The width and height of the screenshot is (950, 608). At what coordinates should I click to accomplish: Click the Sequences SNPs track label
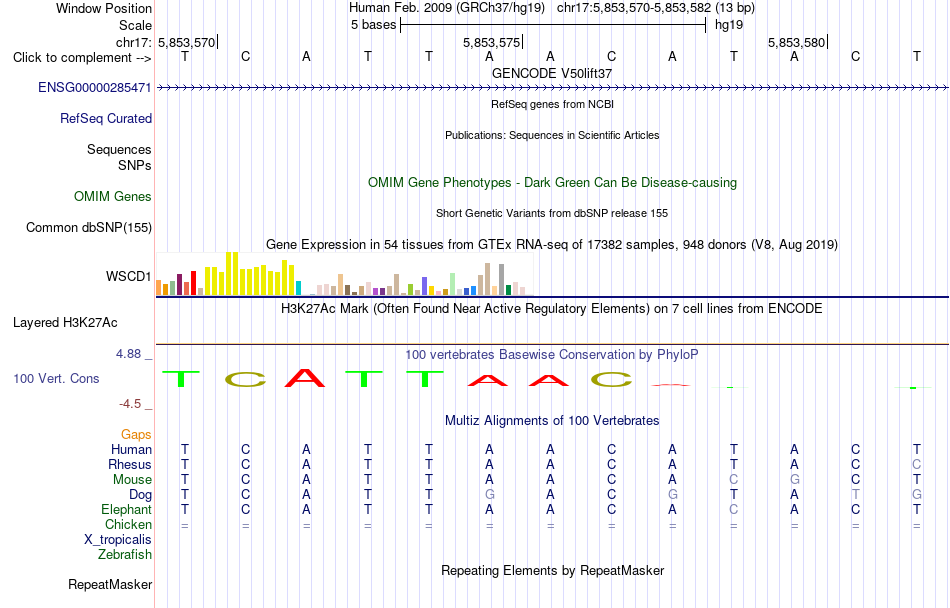click(119, 157)
